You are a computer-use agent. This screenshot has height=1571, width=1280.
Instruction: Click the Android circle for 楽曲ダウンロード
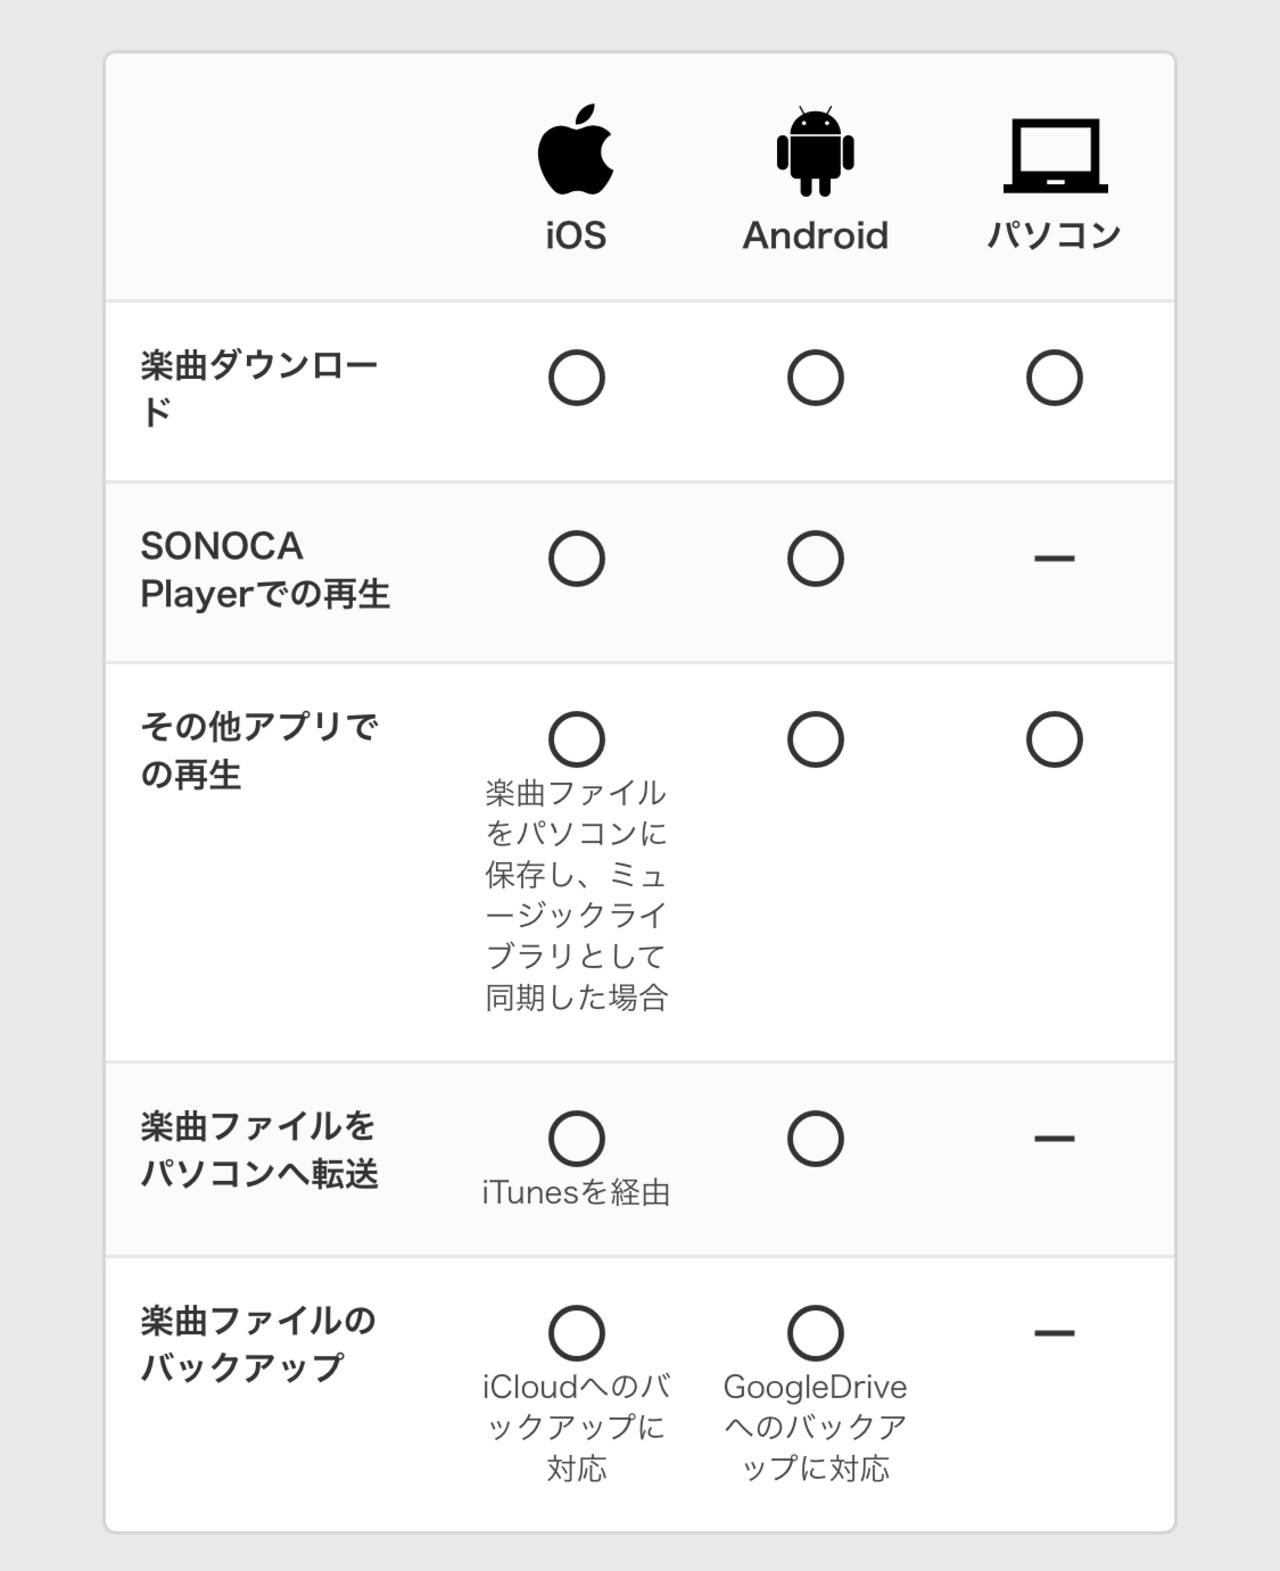(x=816, y=378)
